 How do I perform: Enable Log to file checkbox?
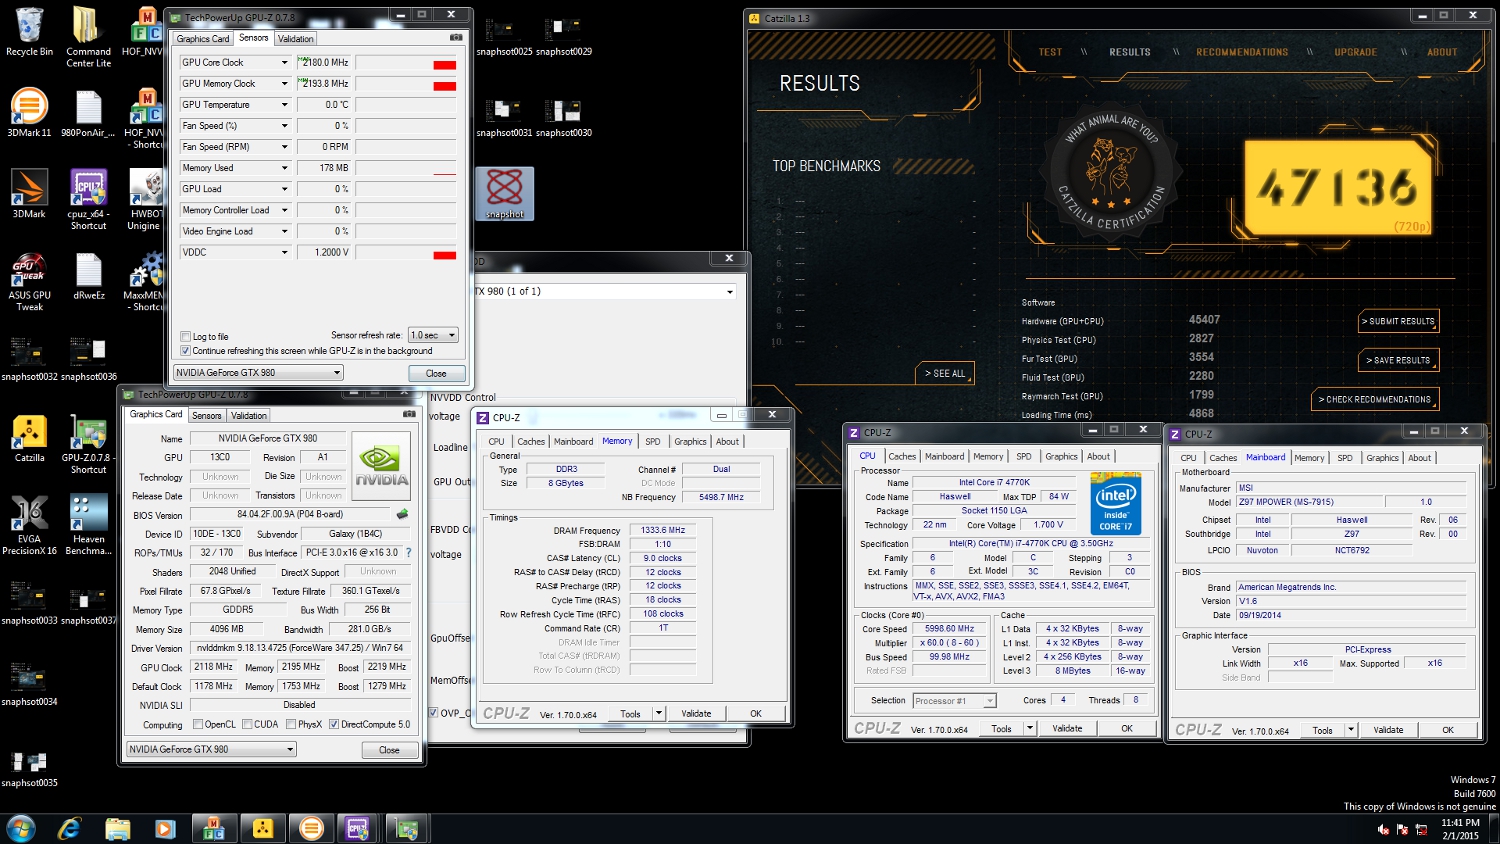coord(185,337)
